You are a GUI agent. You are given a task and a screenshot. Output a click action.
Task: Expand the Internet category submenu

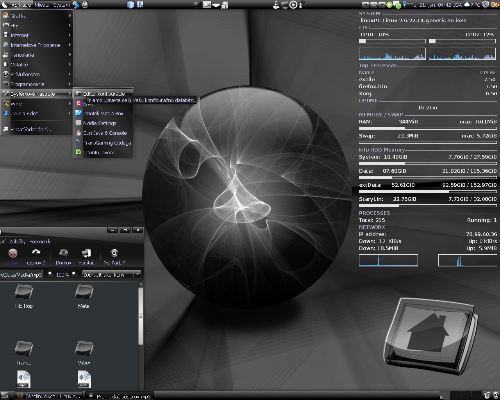pos(37,35)
